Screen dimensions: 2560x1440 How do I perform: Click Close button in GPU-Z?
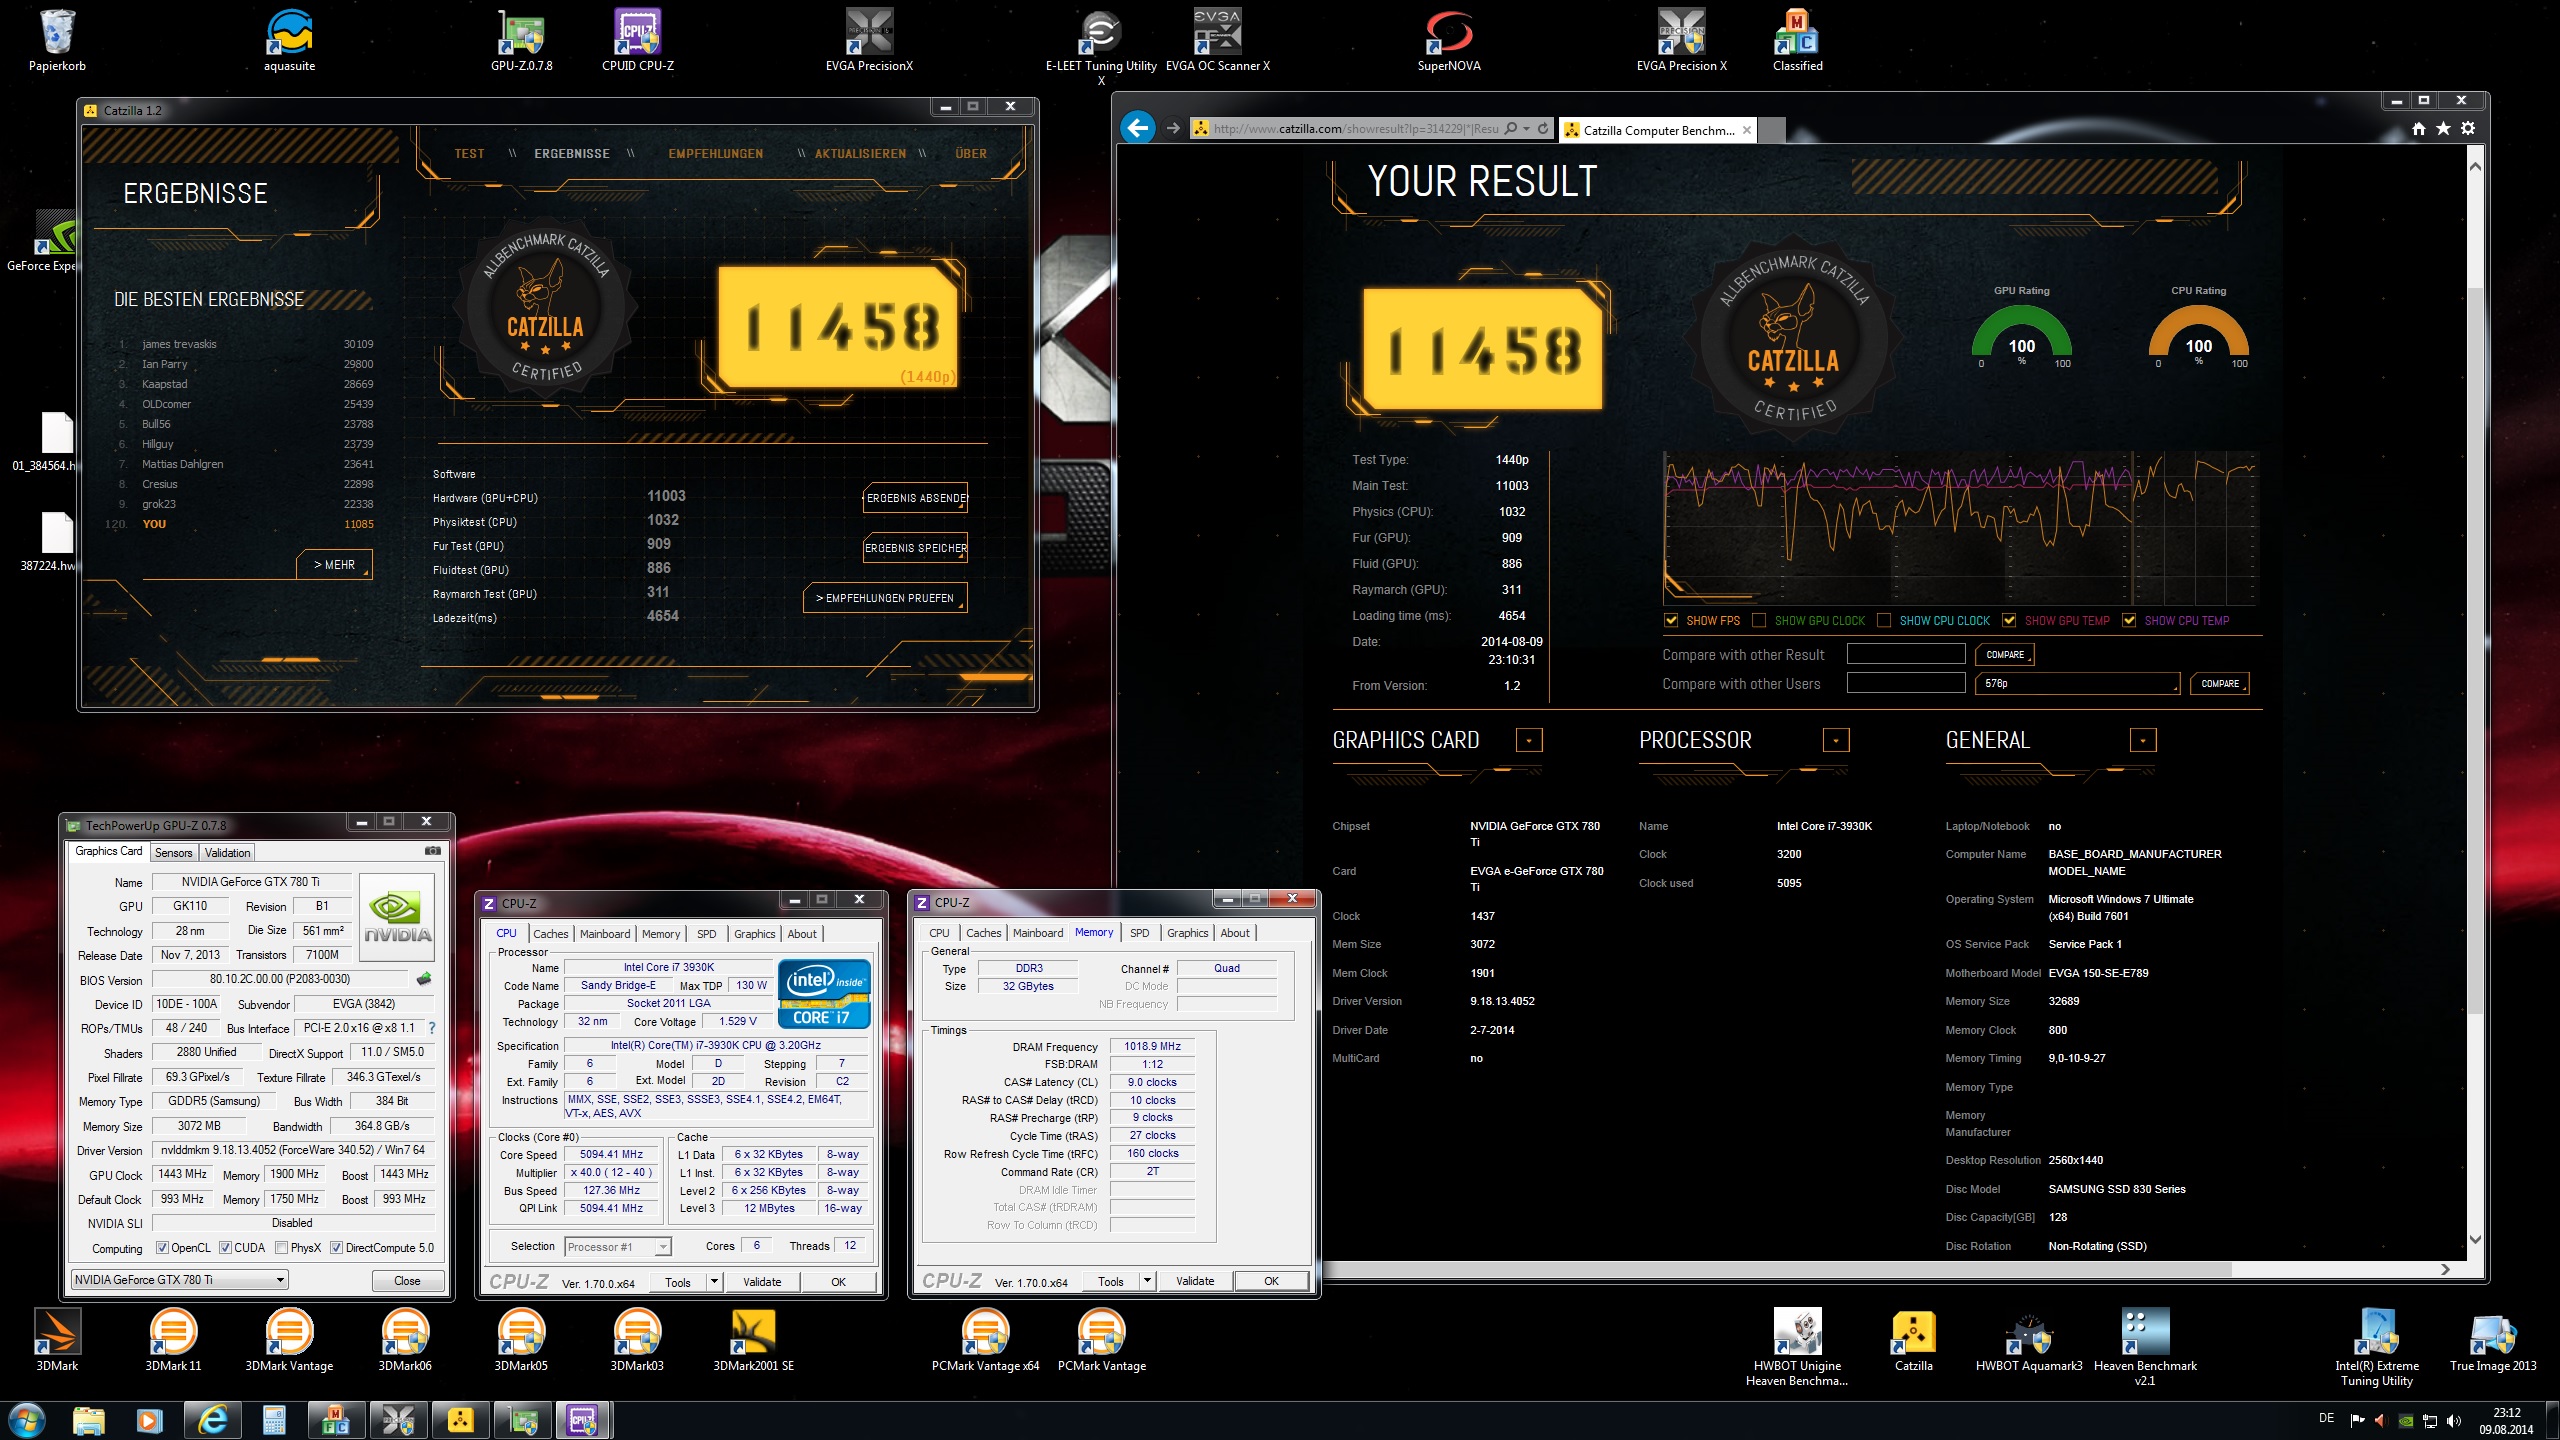407,1281
